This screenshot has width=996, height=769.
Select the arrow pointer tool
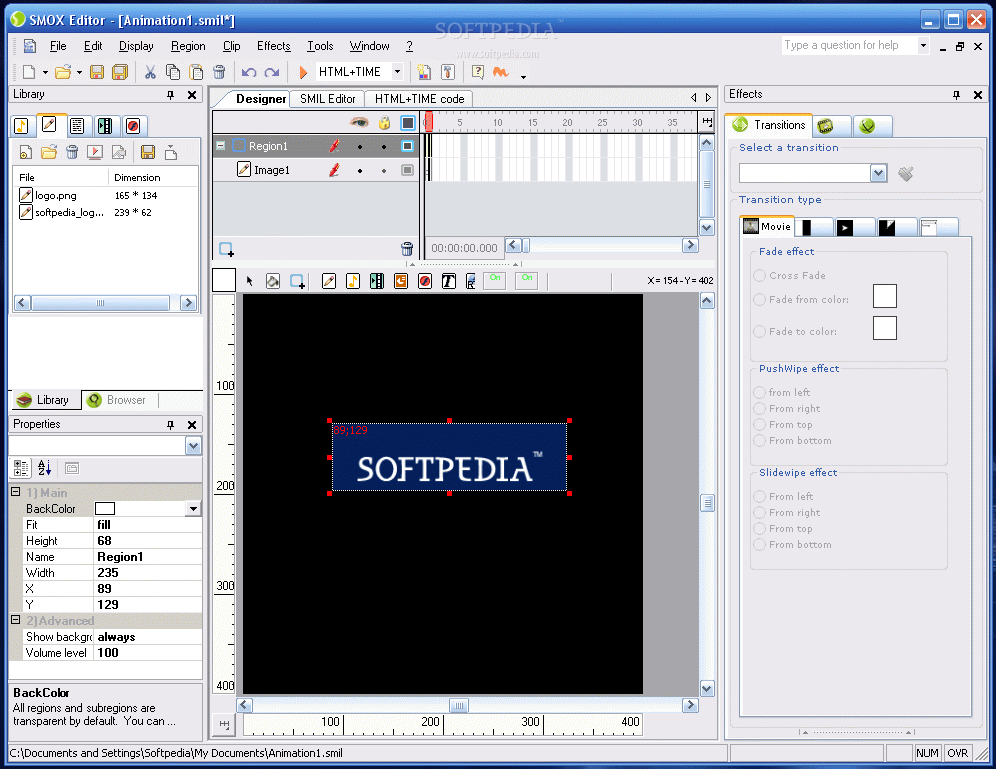250,281
